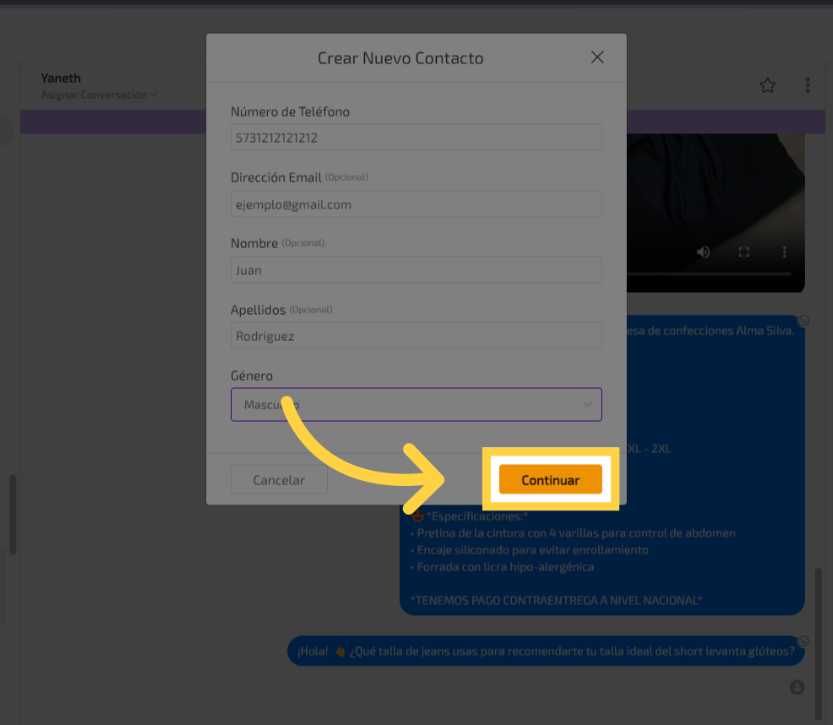This screenshot has width=833, height=725.
Task: Click the Cancelar button
Action: 279,480
